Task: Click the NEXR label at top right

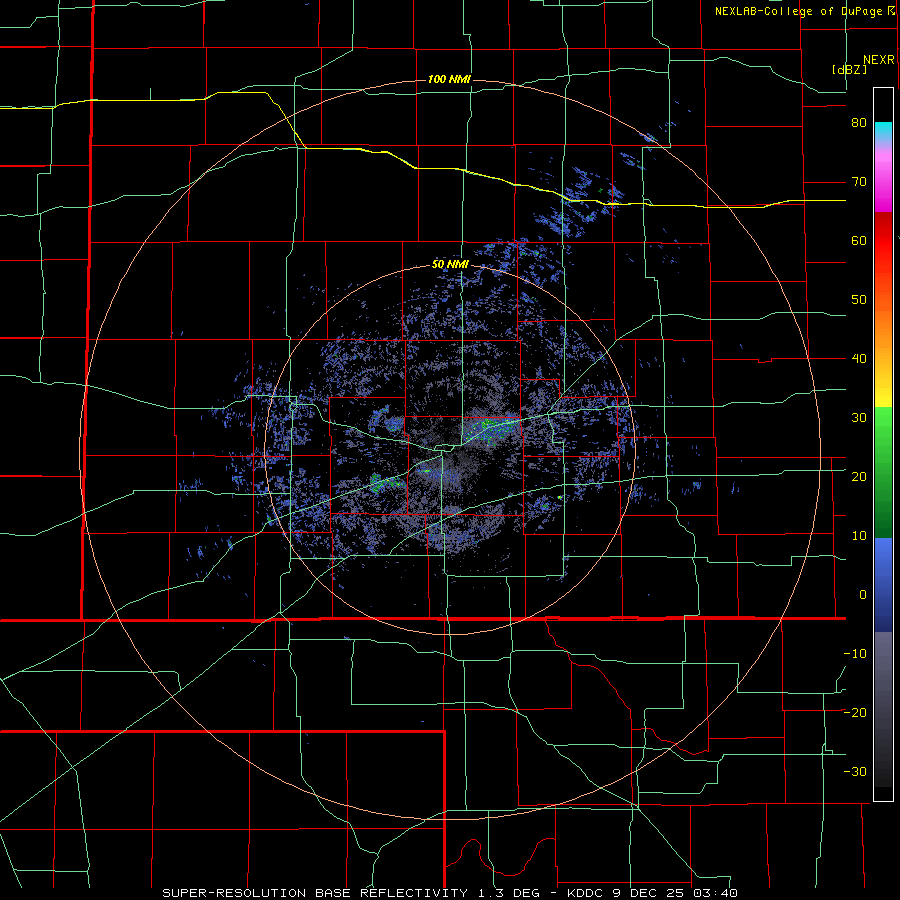Action: click(x=879, y=60)
